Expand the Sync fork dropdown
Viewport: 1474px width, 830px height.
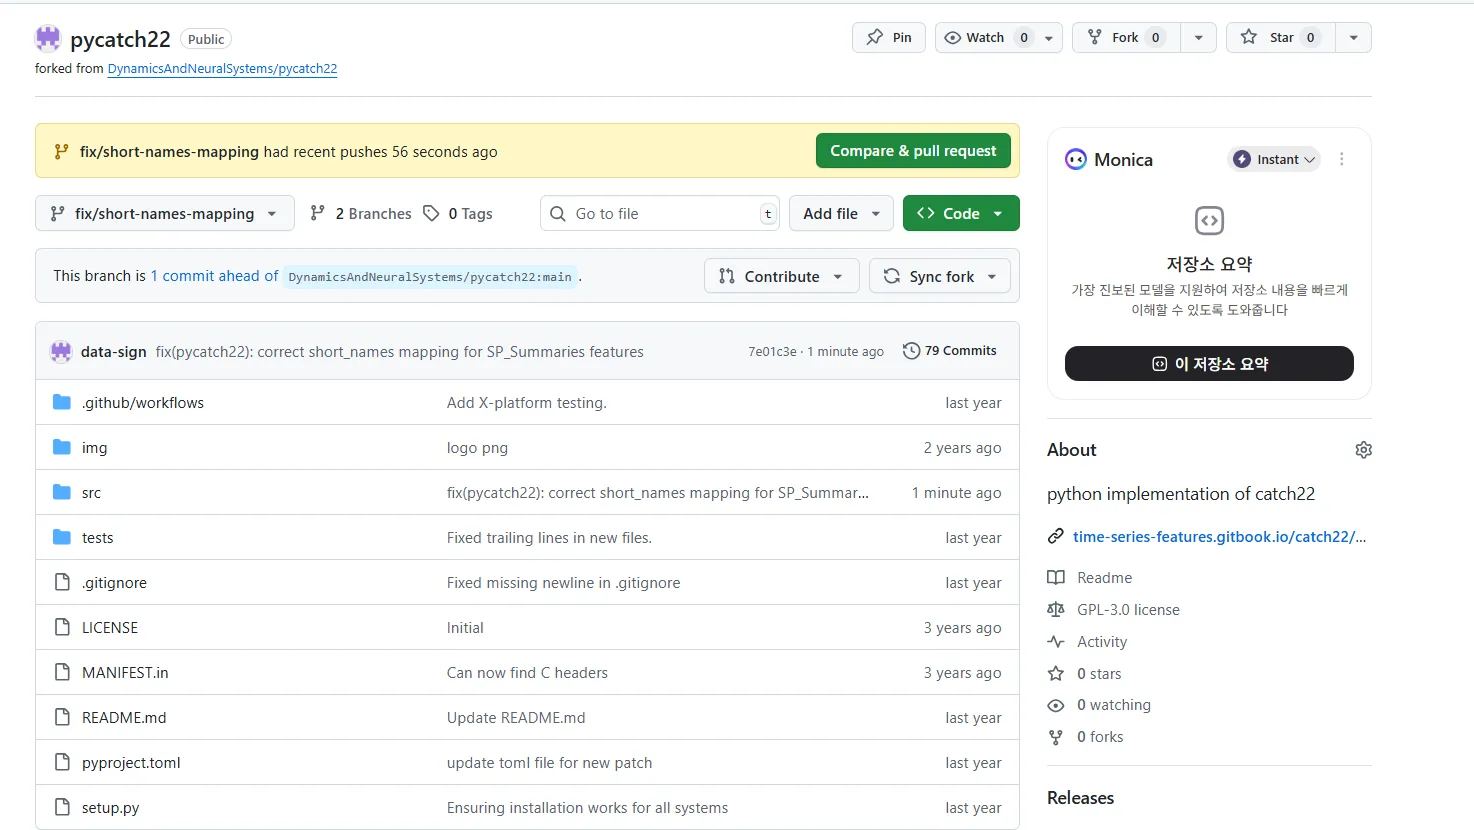click(x=940, y=276)
